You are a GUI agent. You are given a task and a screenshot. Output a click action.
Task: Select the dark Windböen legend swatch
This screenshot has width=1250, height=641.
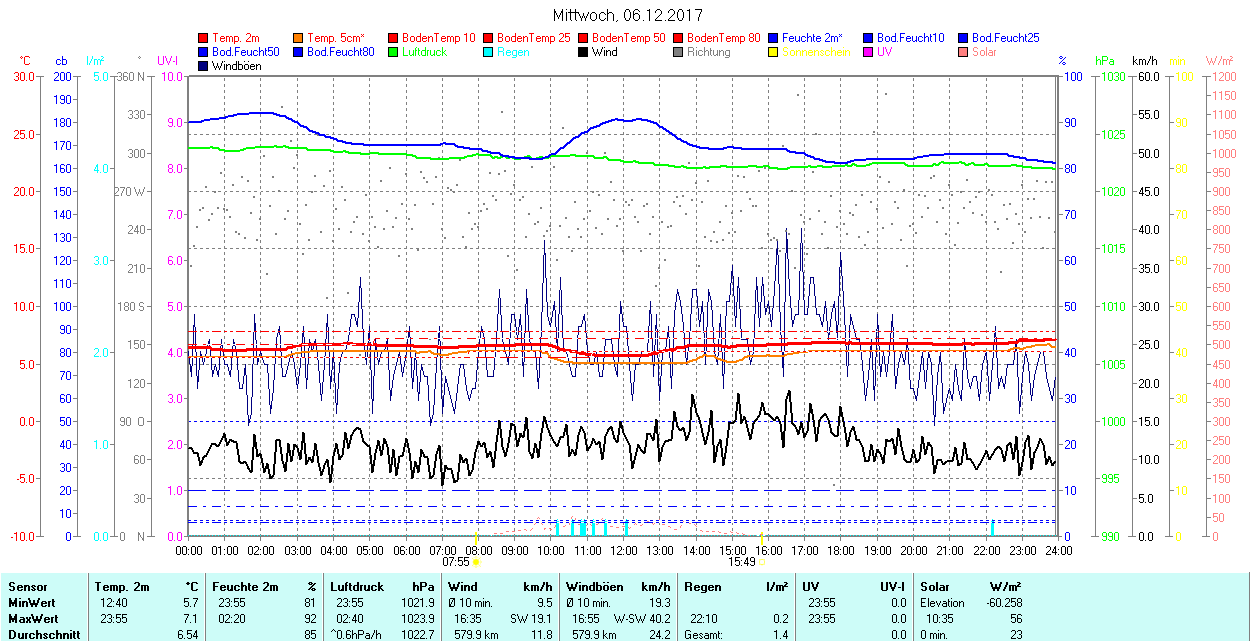coord(204,66)
